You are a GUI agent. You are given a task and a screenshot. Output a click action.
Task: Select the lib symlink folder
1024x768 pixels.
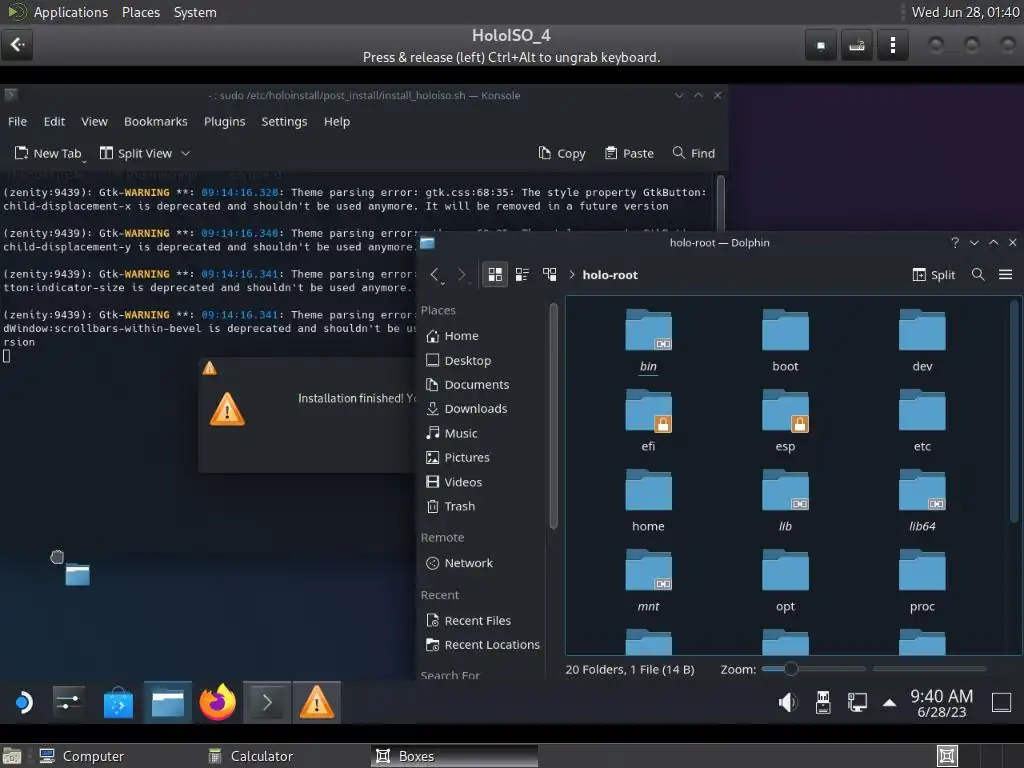[785, 490]
